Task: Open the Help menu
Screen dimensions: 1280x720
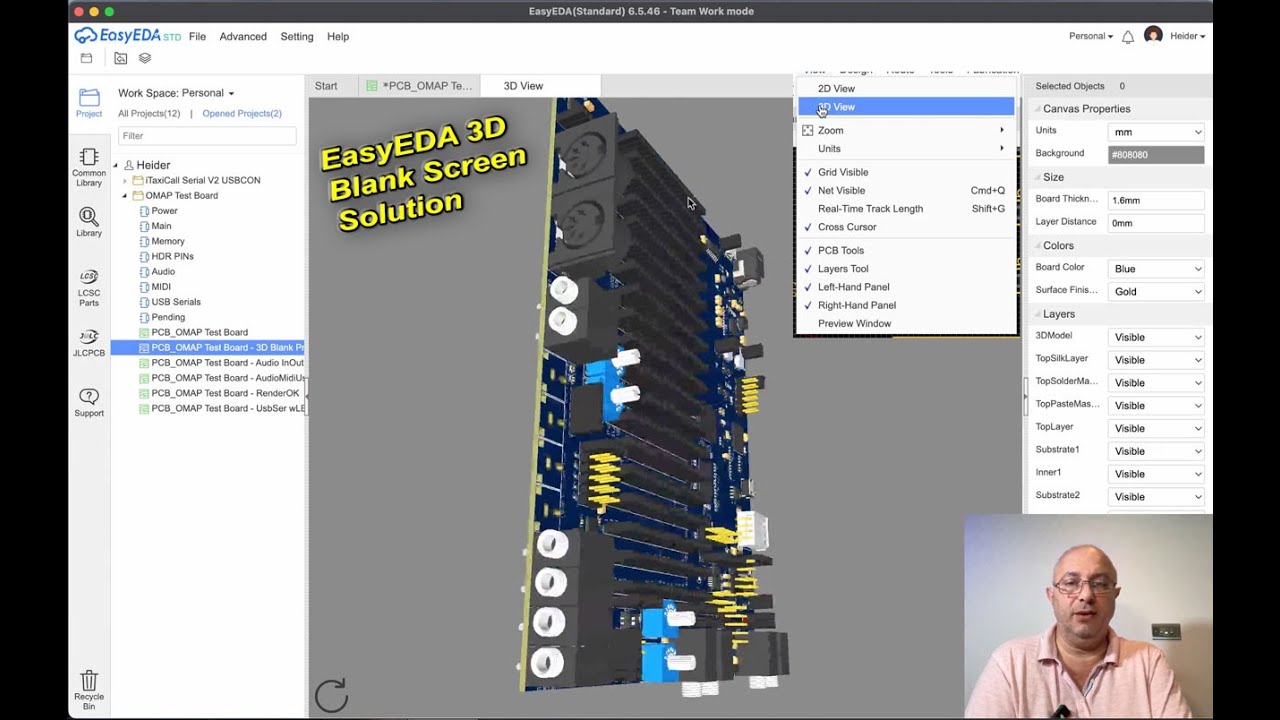Action: [x=338, y=36]
